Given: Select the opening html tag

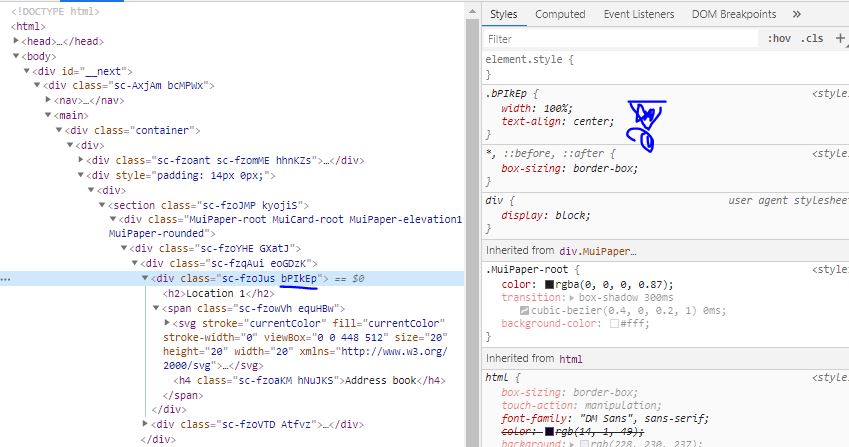Looking at the screenshot, I should click(x=28, y=26).
